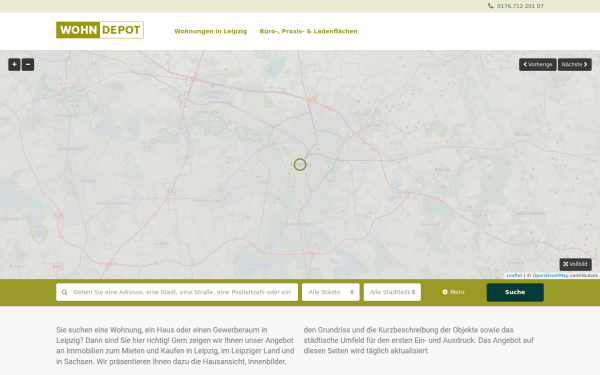The image size is (600, 375).
Task: Zoom out of the map
Action: tap(28, 64)
